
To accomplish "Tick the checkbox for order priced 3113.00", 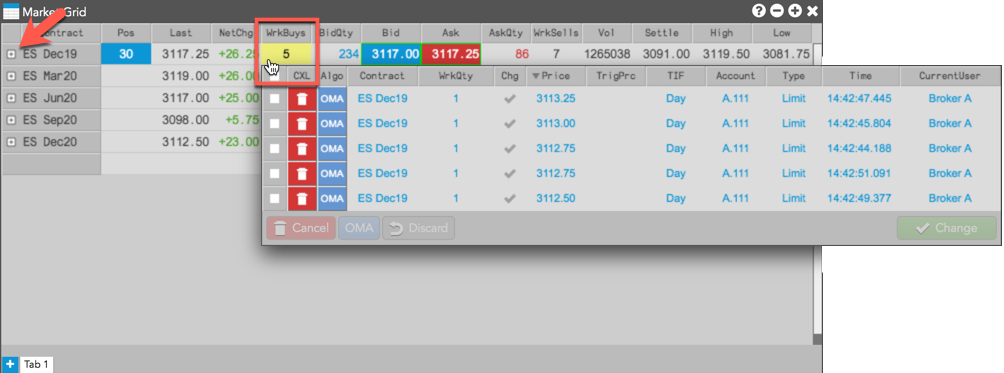I will pos(275,124).
